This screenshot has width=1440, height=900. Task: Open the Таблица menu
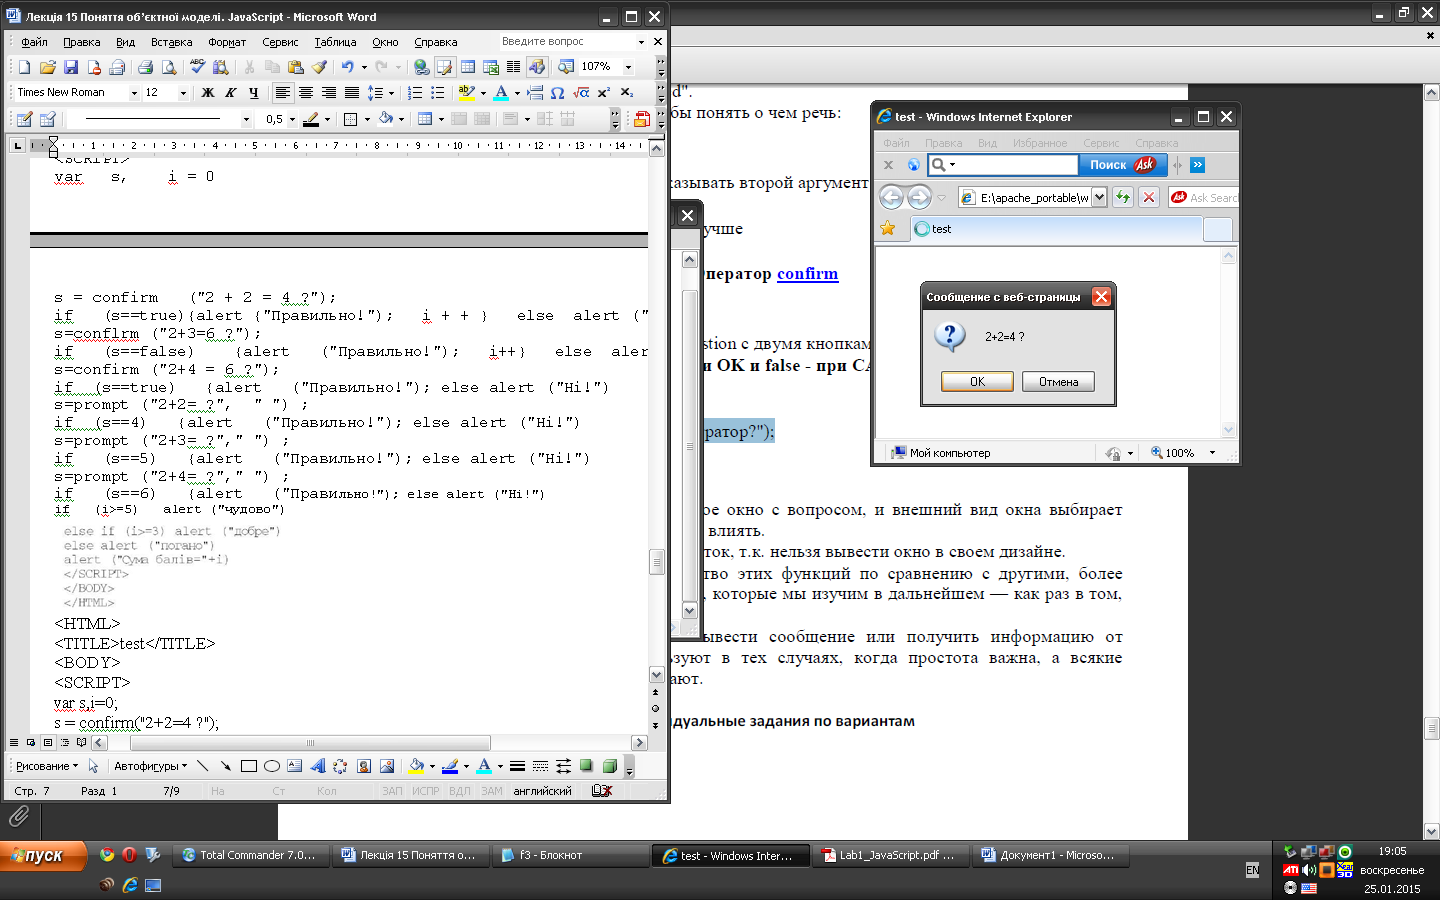coord(335,42)
